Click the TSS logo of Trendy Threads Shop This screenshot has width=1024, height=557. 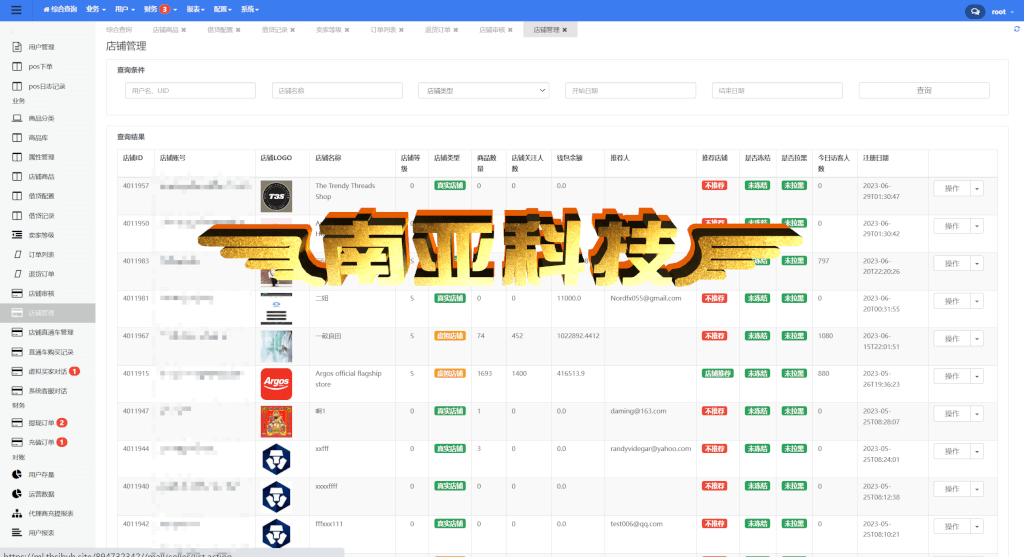point(276,197)
